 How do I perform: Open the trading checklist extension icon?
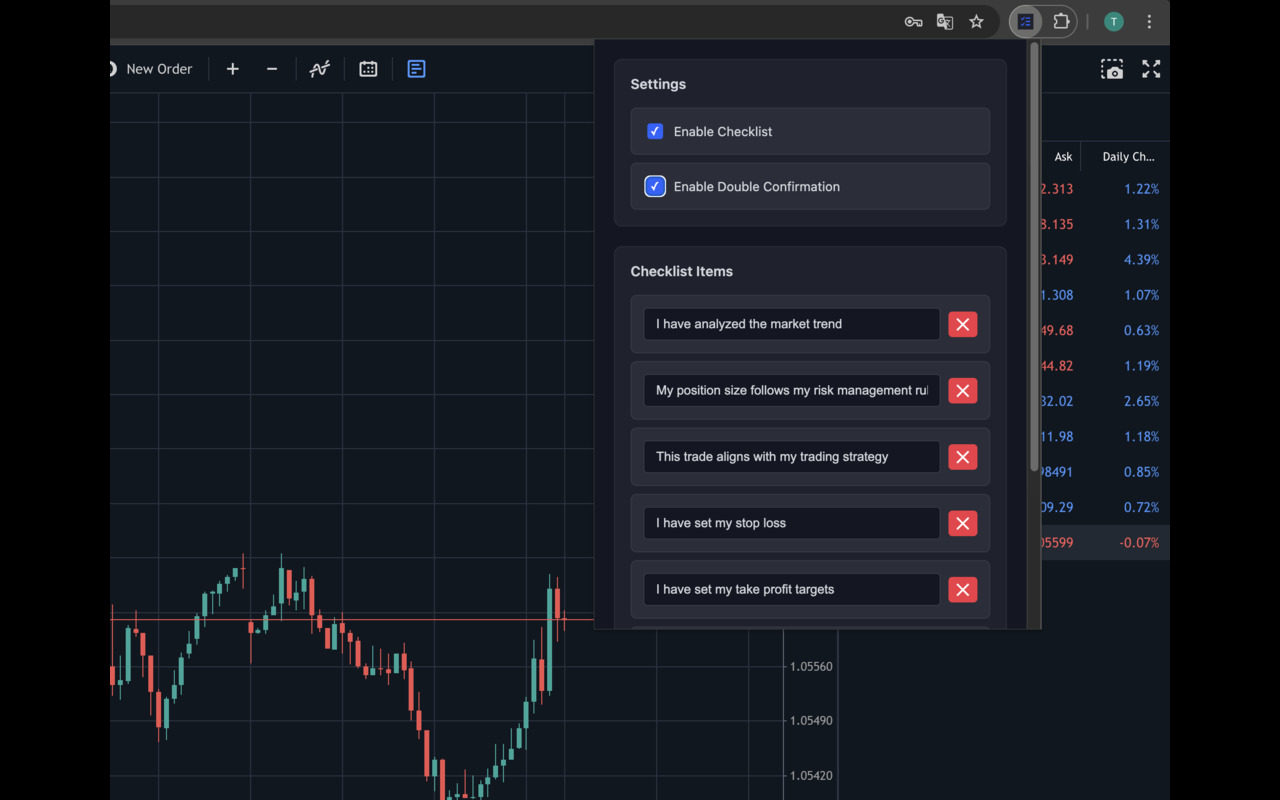(x=1024, y=21)
